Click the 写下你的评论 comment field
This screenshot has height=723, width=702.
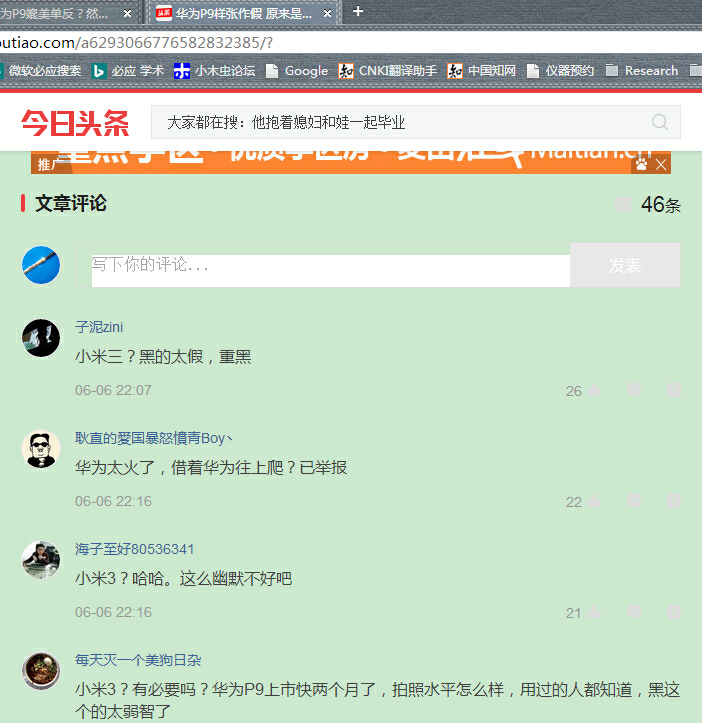point(323,265)
